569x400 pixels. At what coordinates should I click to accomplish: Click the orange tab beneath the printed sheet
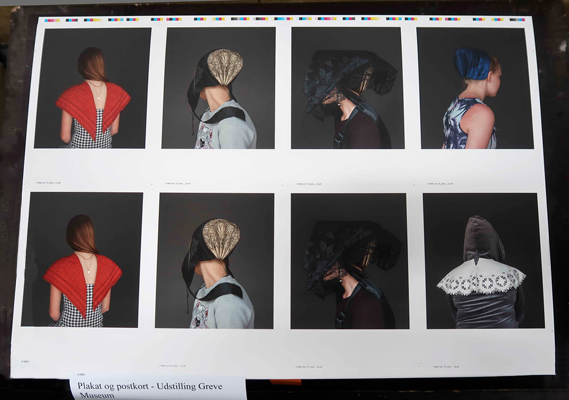pyautogui.click(x=286, y=382)
